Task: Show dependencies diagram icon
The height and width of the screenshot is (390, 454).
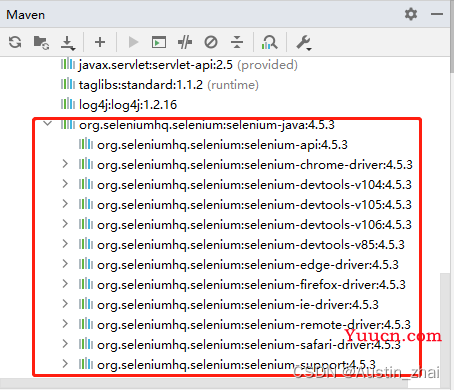Action: (x=270, y=42)
